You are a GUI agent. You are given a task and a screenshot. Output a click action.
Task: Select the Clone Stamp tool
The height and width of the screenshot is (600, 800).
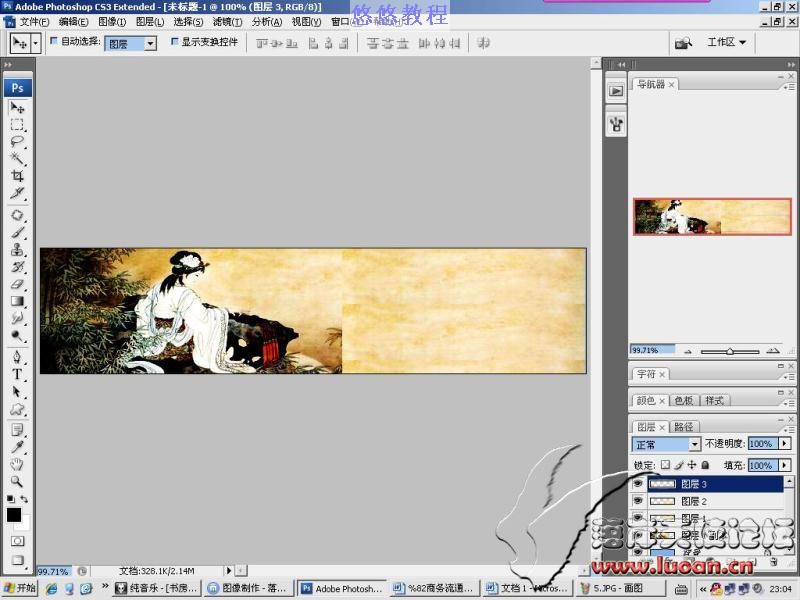tap(17, 249)
